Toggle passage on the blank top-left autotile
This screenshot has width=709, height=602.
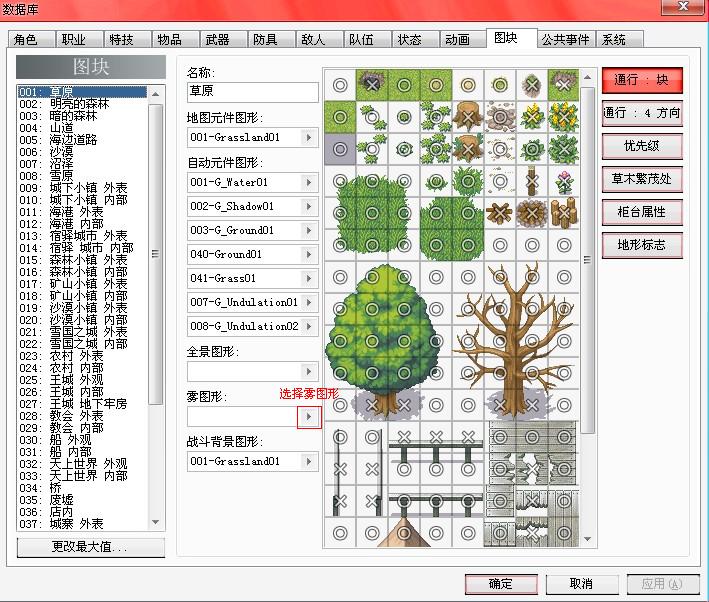(340, 85)
